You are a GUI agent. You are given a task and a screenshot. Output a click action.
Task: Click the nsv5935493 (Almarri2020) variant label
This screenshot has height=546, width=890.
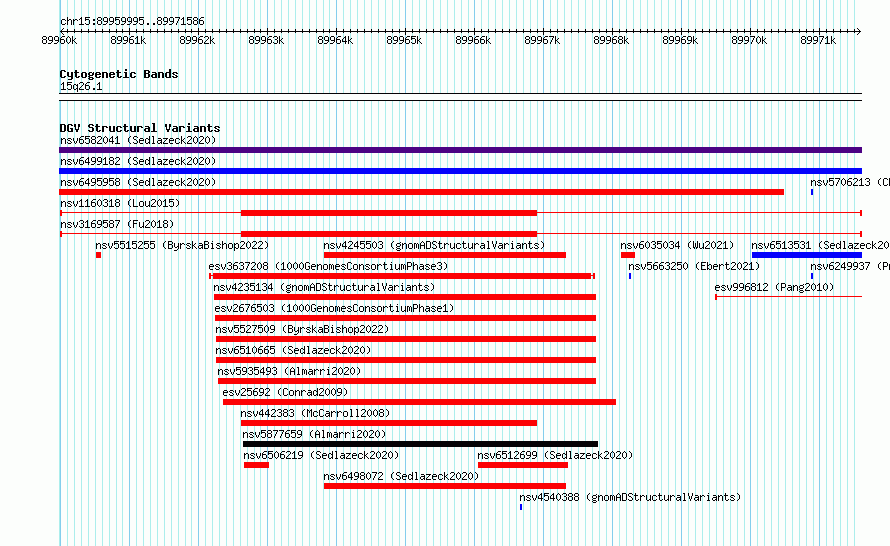click(x=289, y=371)
